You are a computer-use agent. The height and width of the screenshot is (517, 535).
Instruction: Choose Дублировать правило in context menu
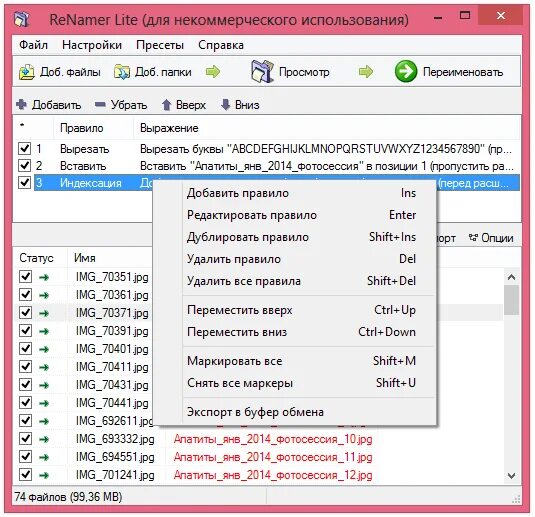pyautogui.click(x=295, y=237)
